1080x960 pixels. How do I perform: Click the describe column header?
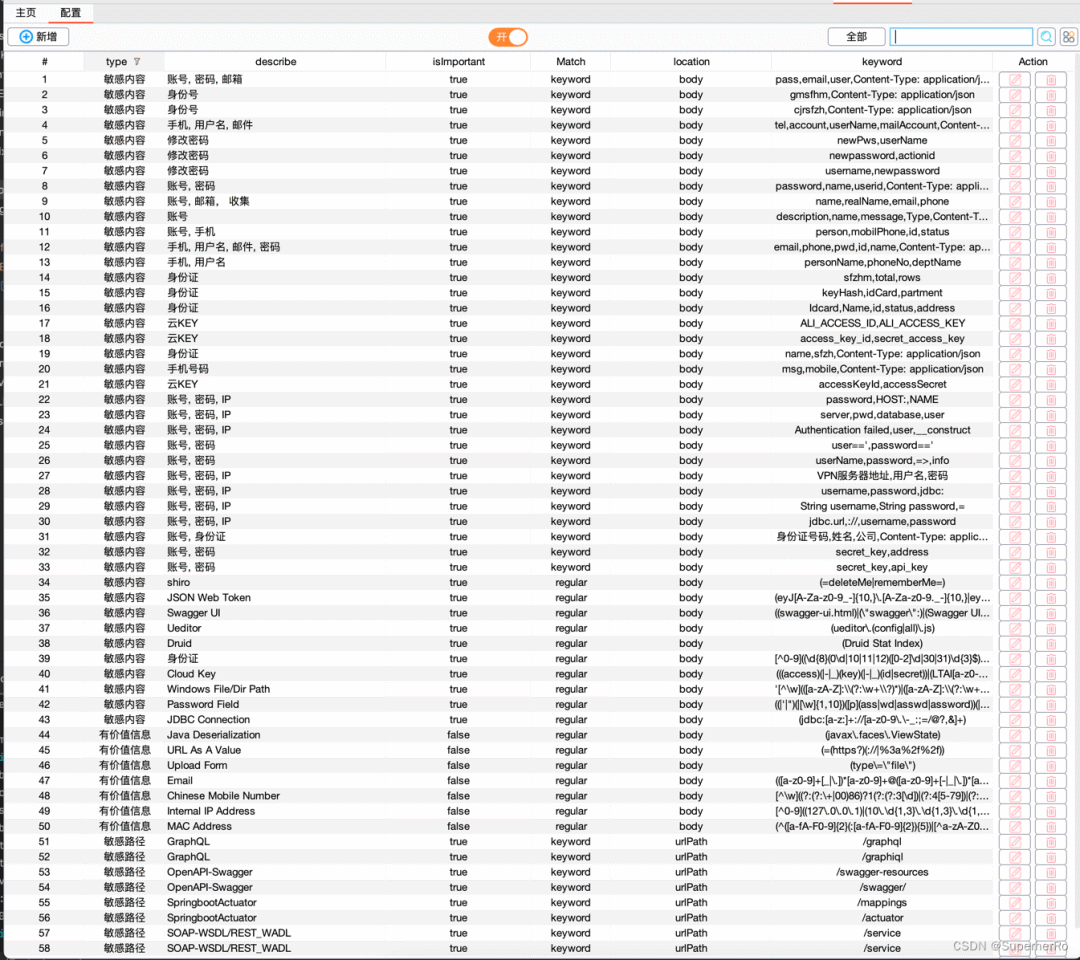[x=276, y=61]
